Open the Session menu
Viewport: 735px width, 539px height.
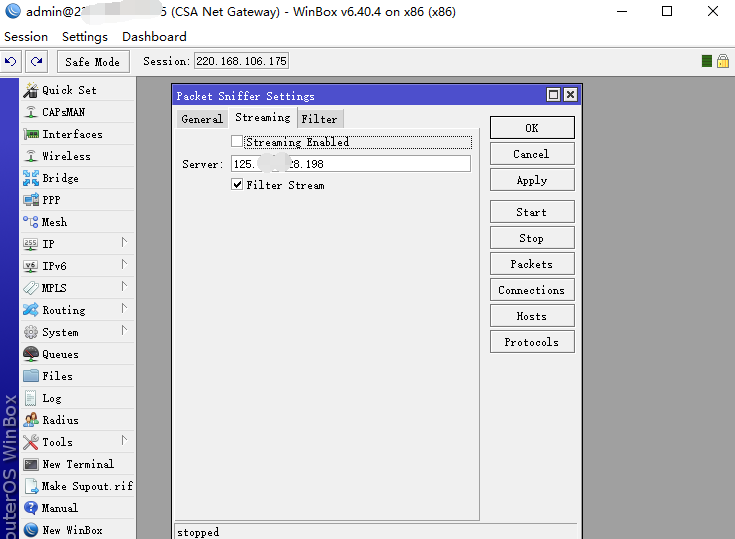pyautogui.click(x=26, y=37)
